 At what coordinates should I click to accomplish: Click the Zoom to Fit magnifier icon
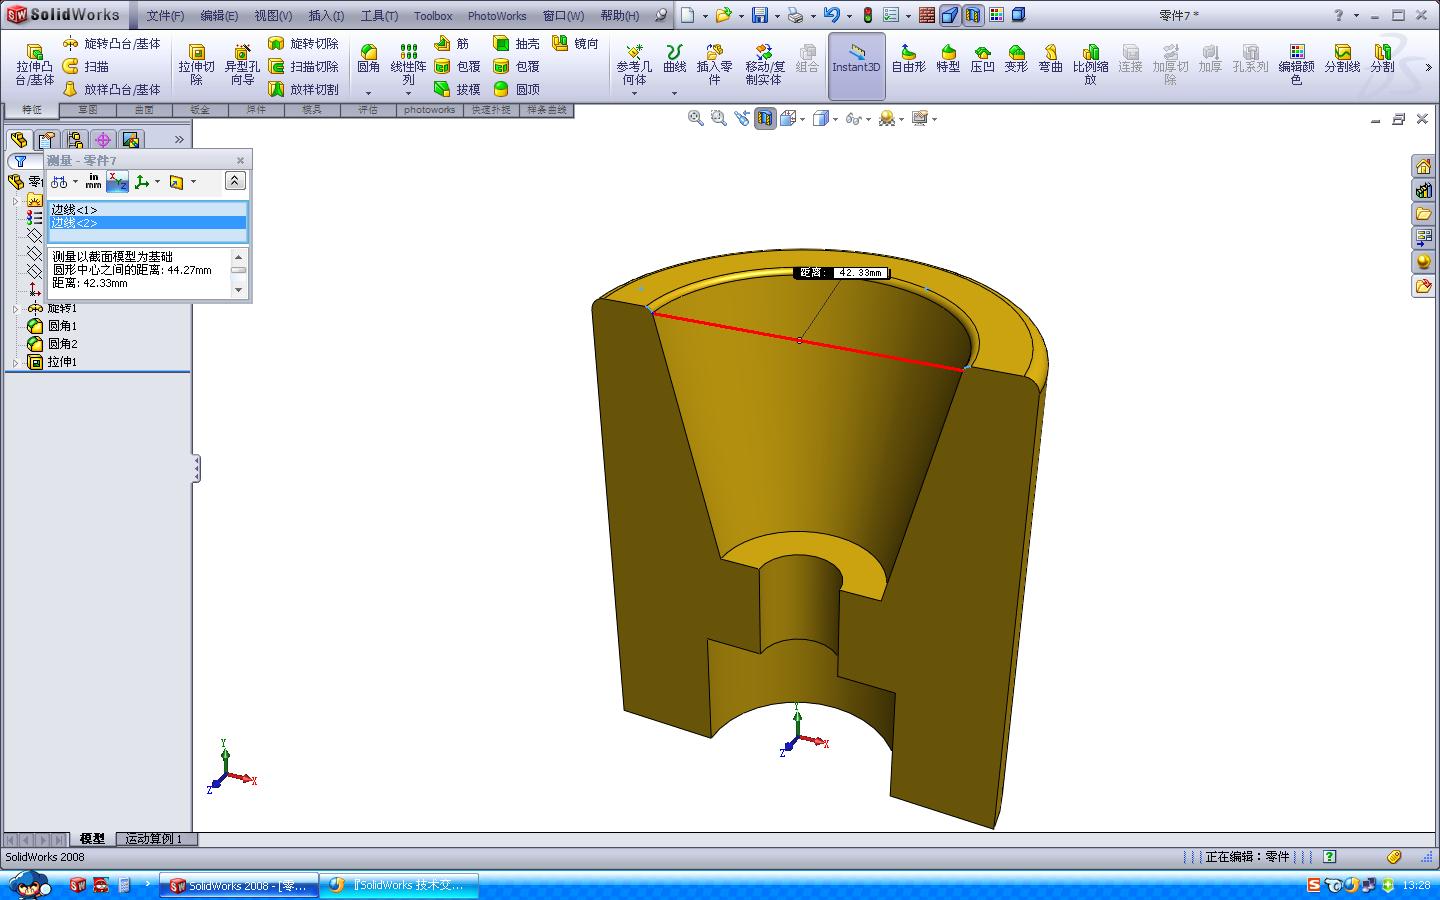pyautogui.click(x=695, y=118)
